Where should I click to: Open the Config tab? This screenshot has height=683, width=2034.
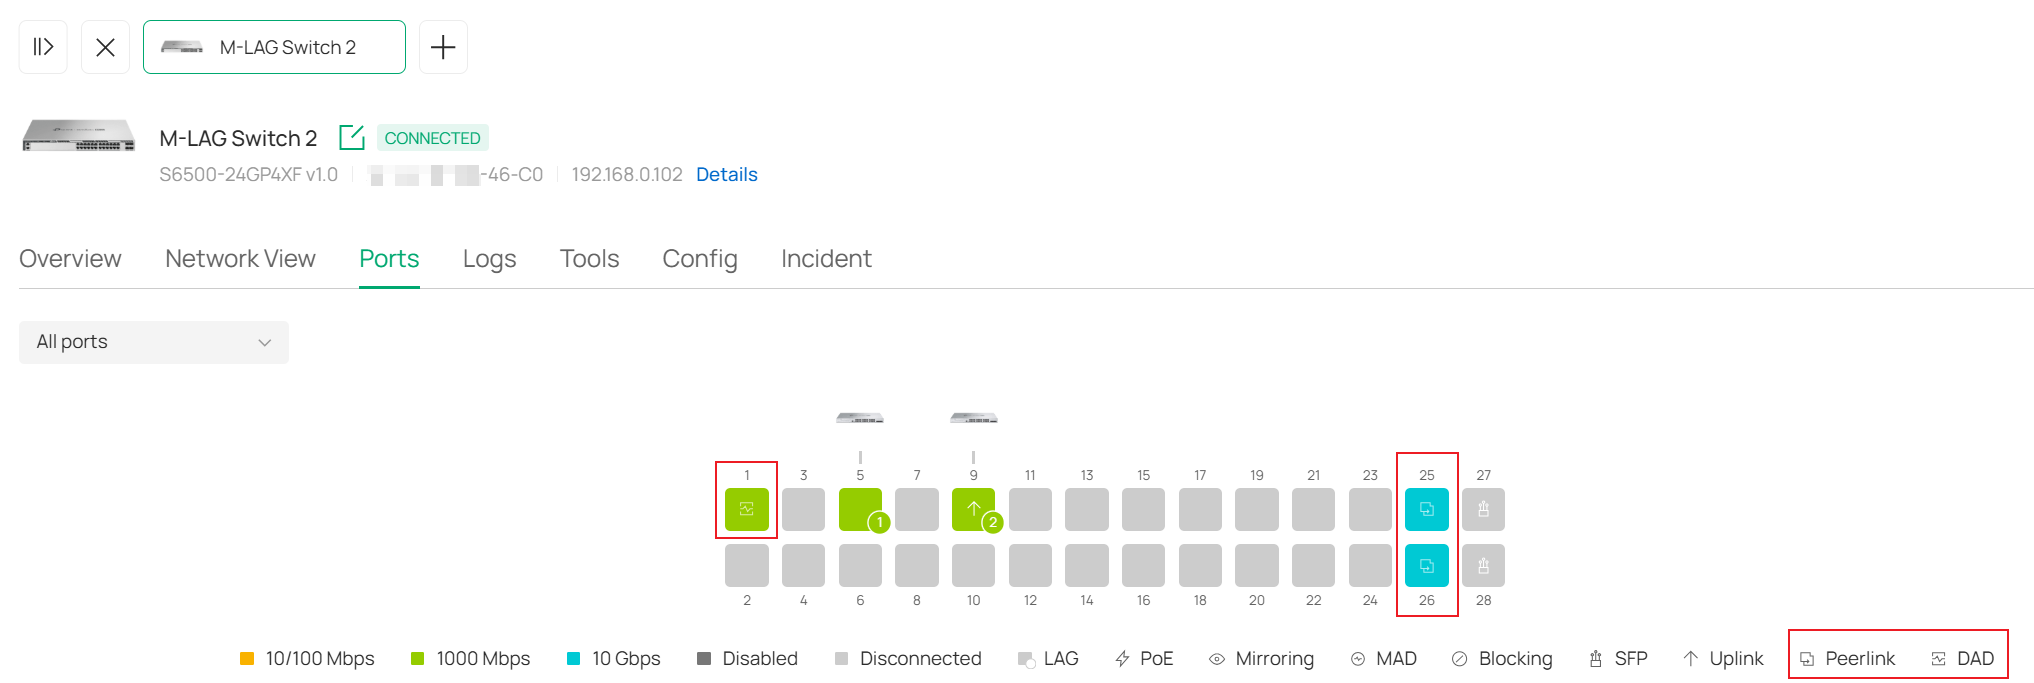coord(699,259)
